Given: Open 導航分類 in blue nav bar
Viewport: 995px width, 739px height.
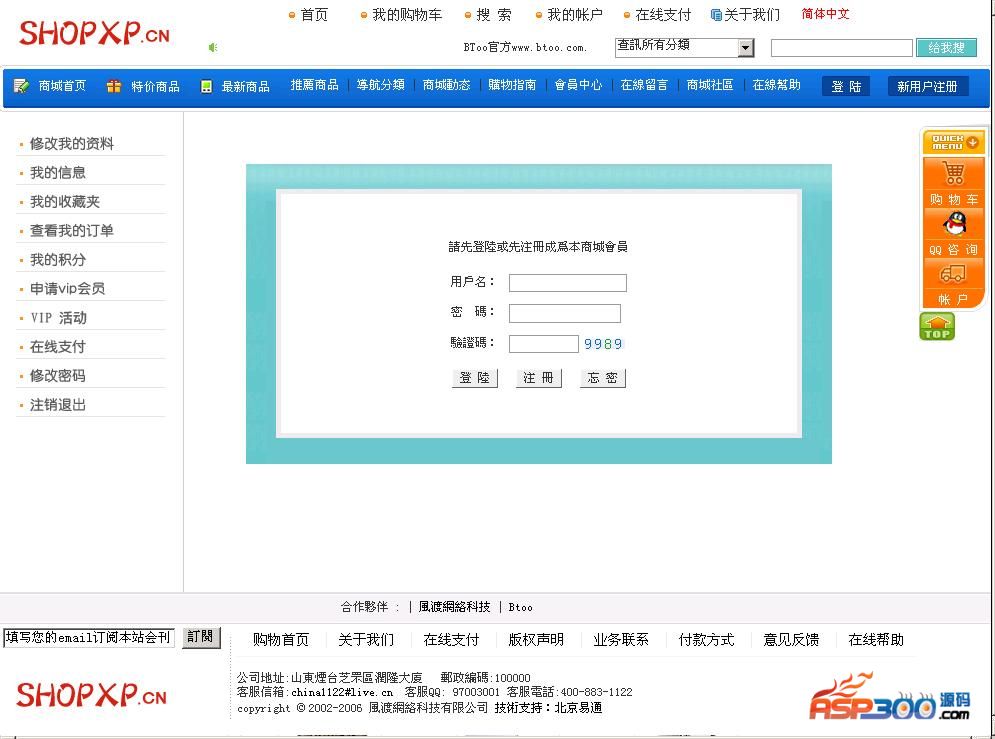Looking at the screenshot, I should coord(380,85).
